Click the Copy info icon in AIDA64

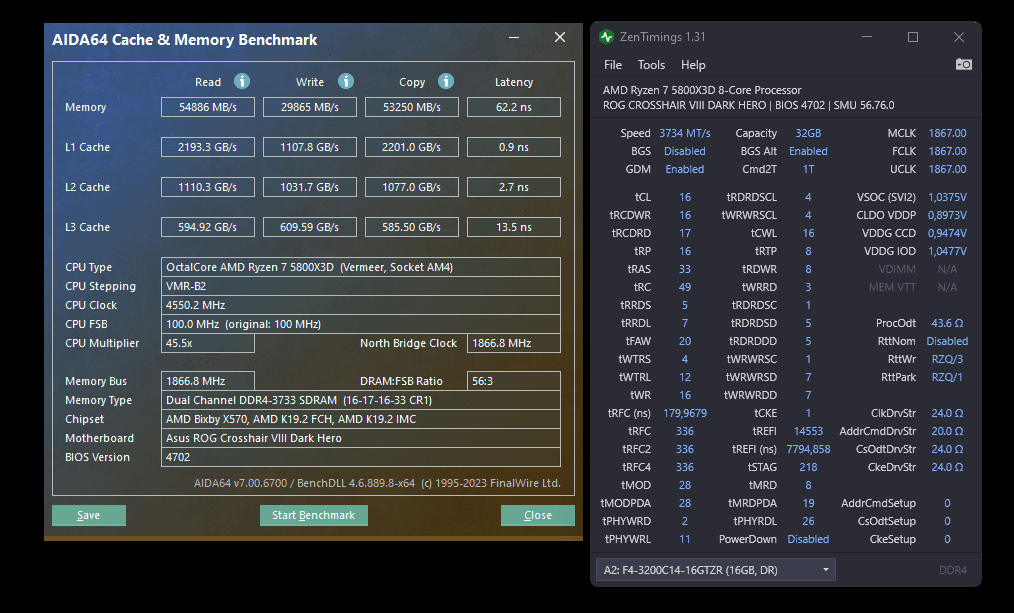(x=446, y=81)
